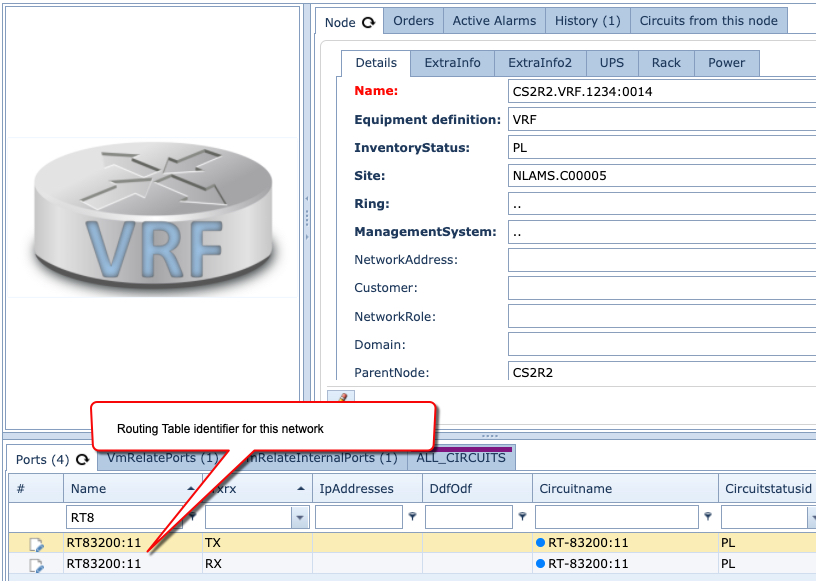Open the document icon on the TX port row
The height and width of the screenshot is (583, 818).
coord(37,542)
